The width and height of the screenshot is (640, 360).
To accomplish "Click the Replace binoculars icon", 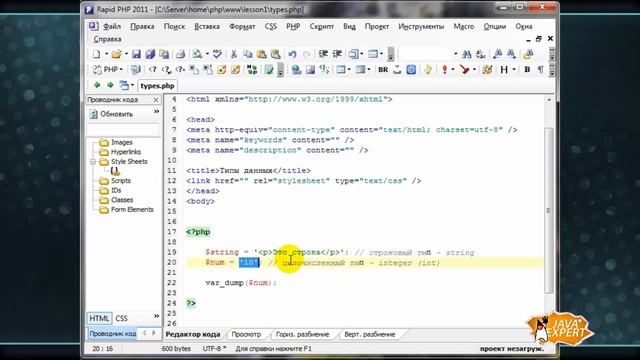I will (x=480, y=54).
